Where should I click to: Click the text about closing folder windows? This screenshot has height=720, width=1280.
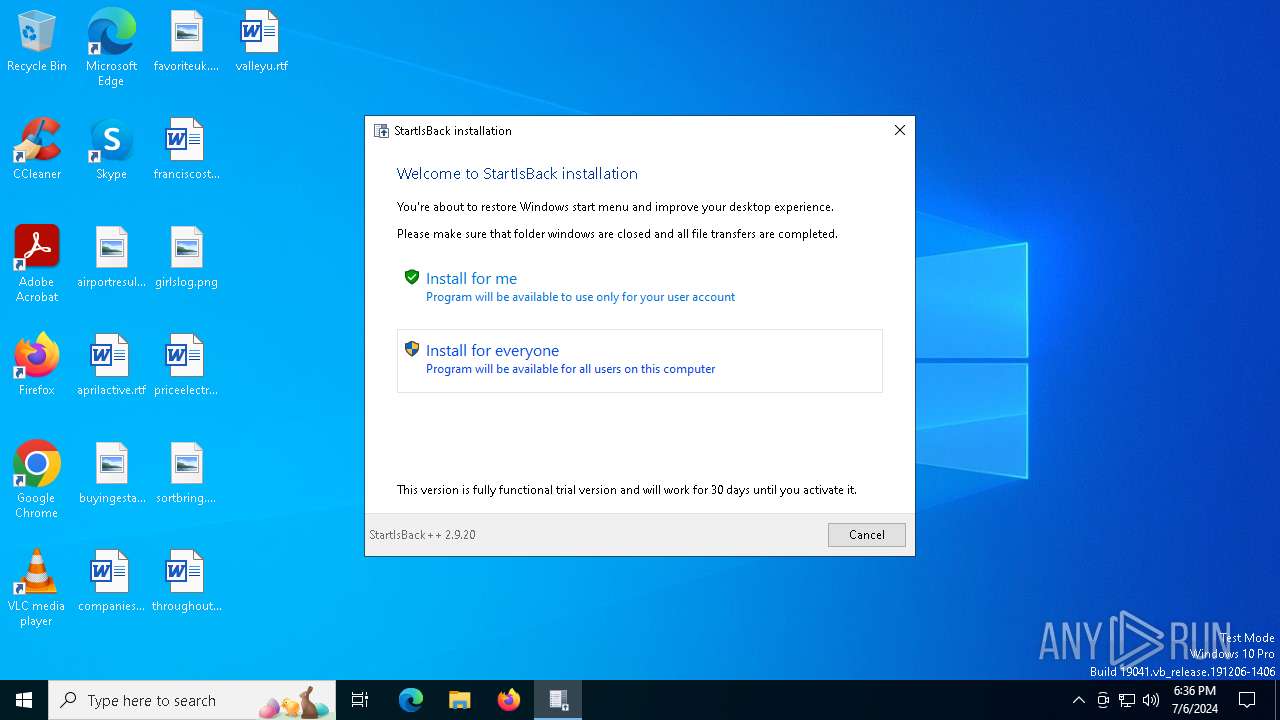click(617, 234)
